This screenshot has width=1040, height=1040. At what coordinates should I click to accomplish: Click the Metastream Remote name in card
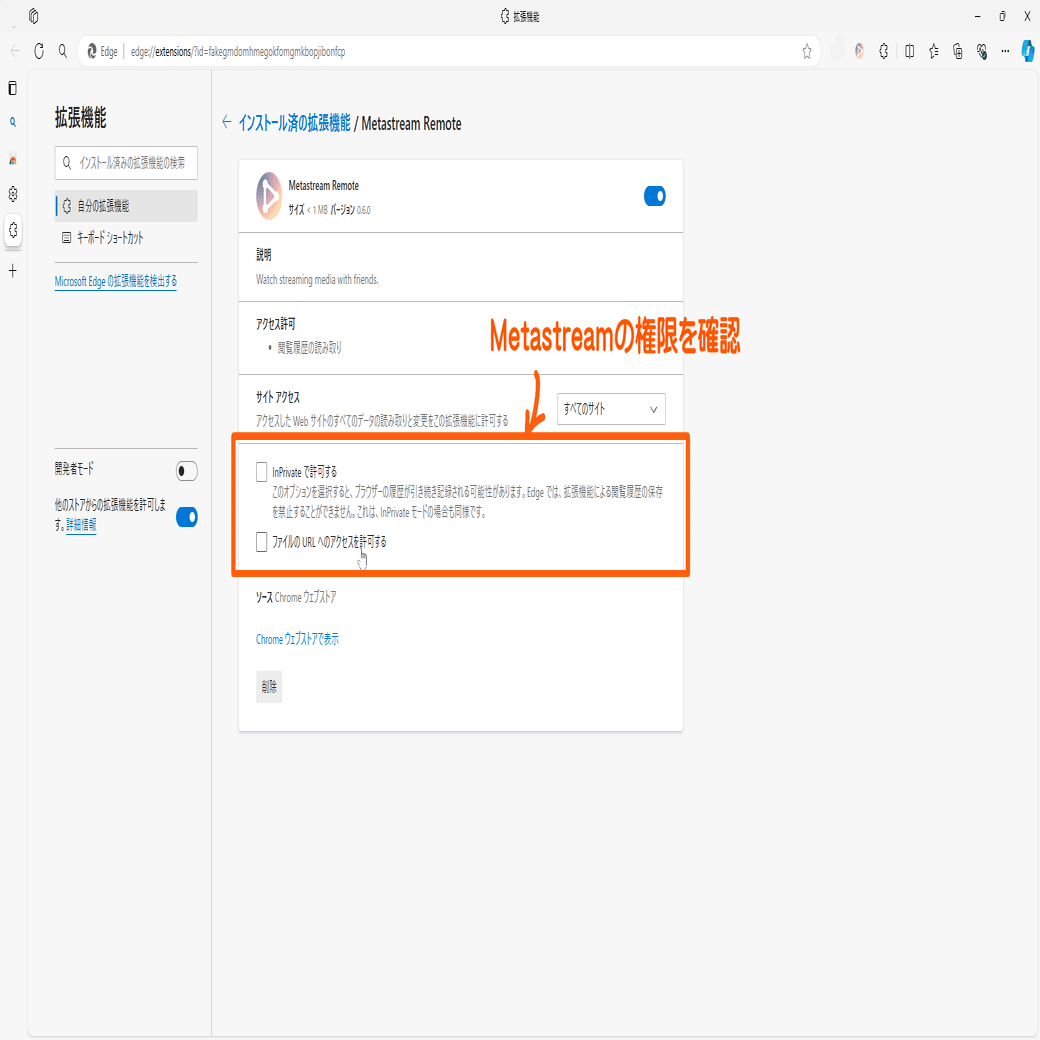(324, 186)
